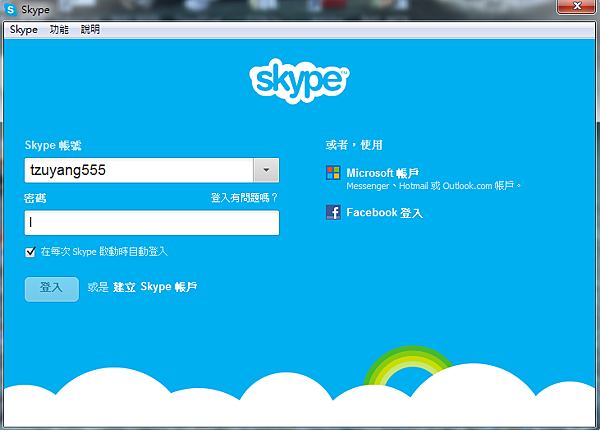600x430 pixels.
Task: Click the large Skype cloud logo
Action: point(299,81)
